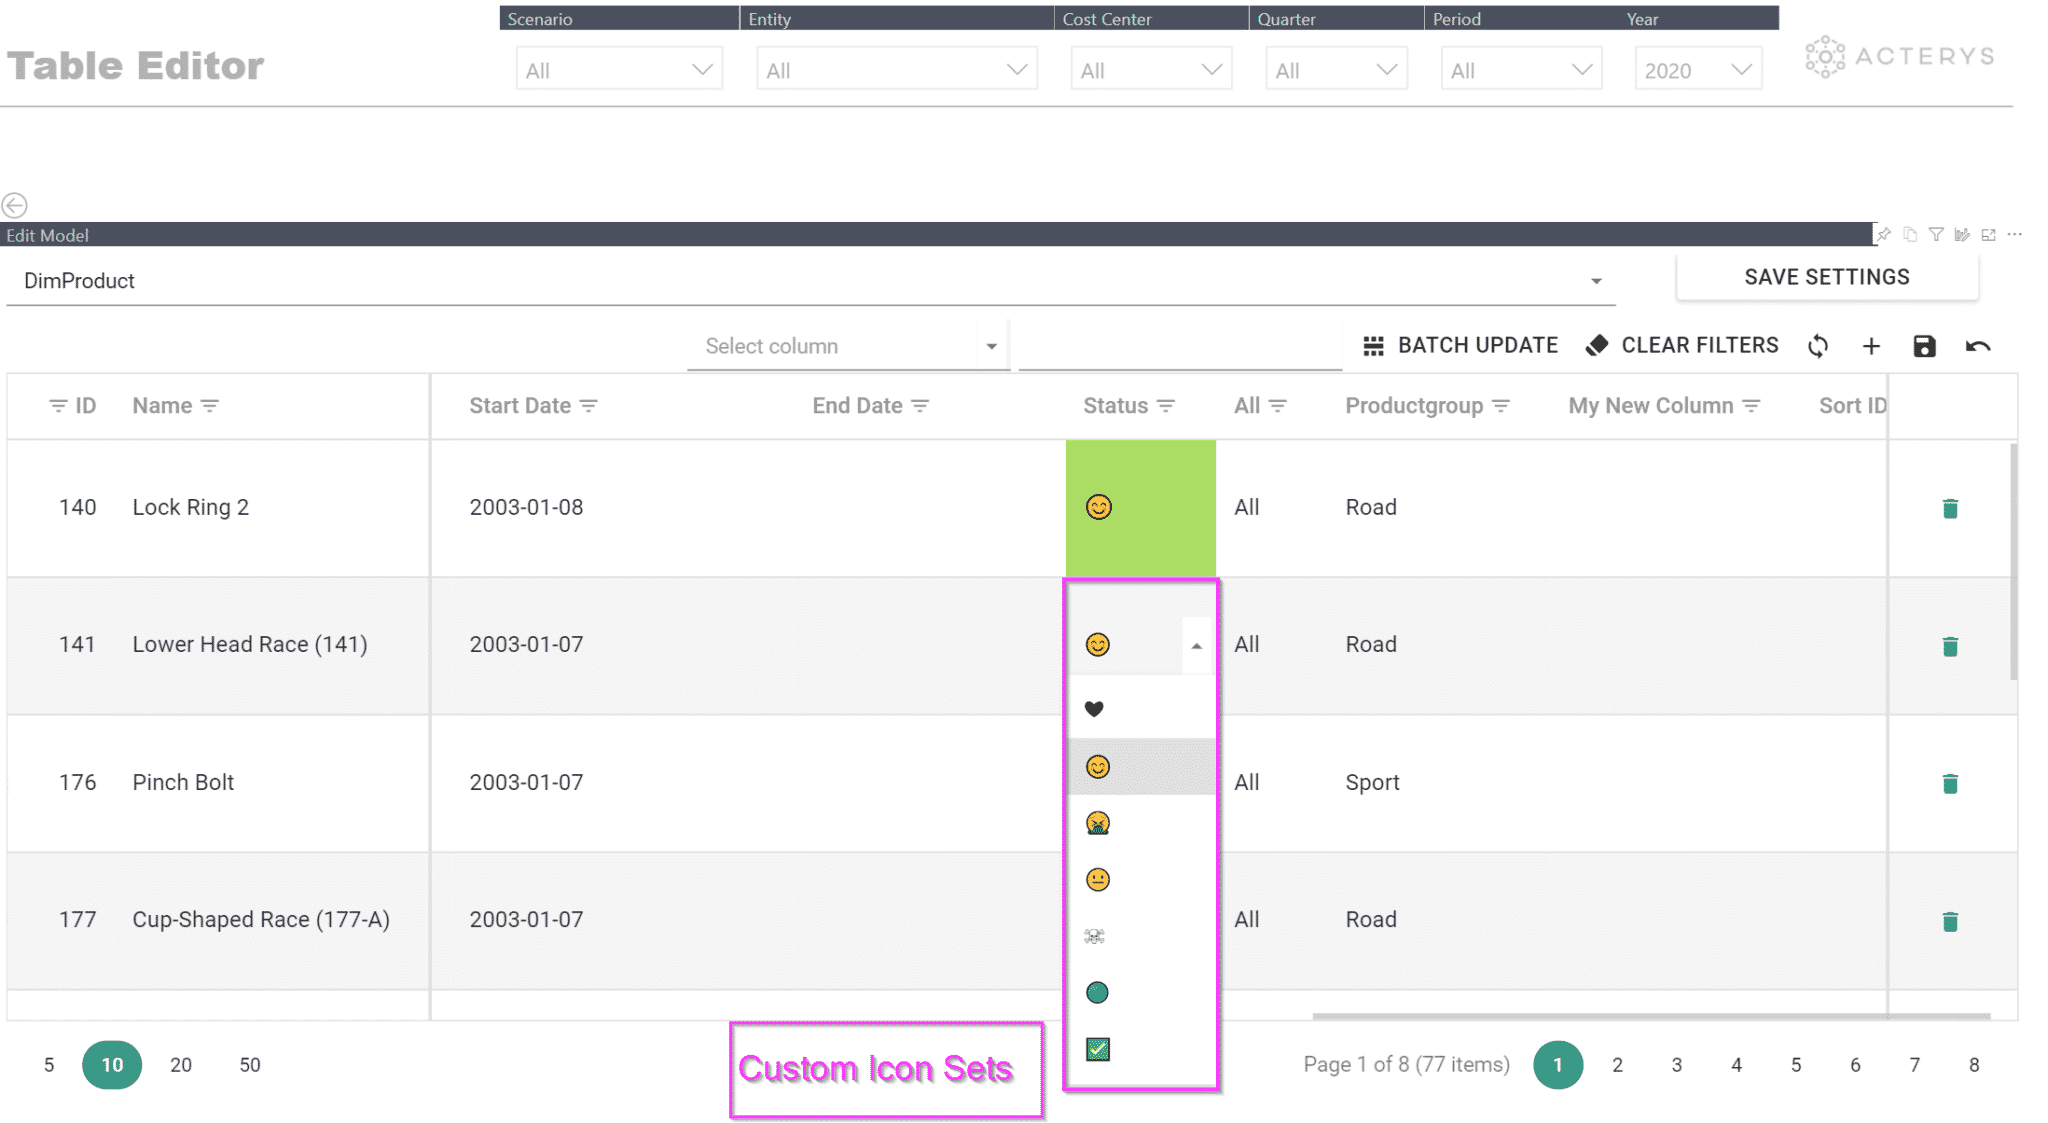This screenshot has height=1123, width=2048.
Task: Open the Year 2020 dropdown
Action: (1697, 68)
